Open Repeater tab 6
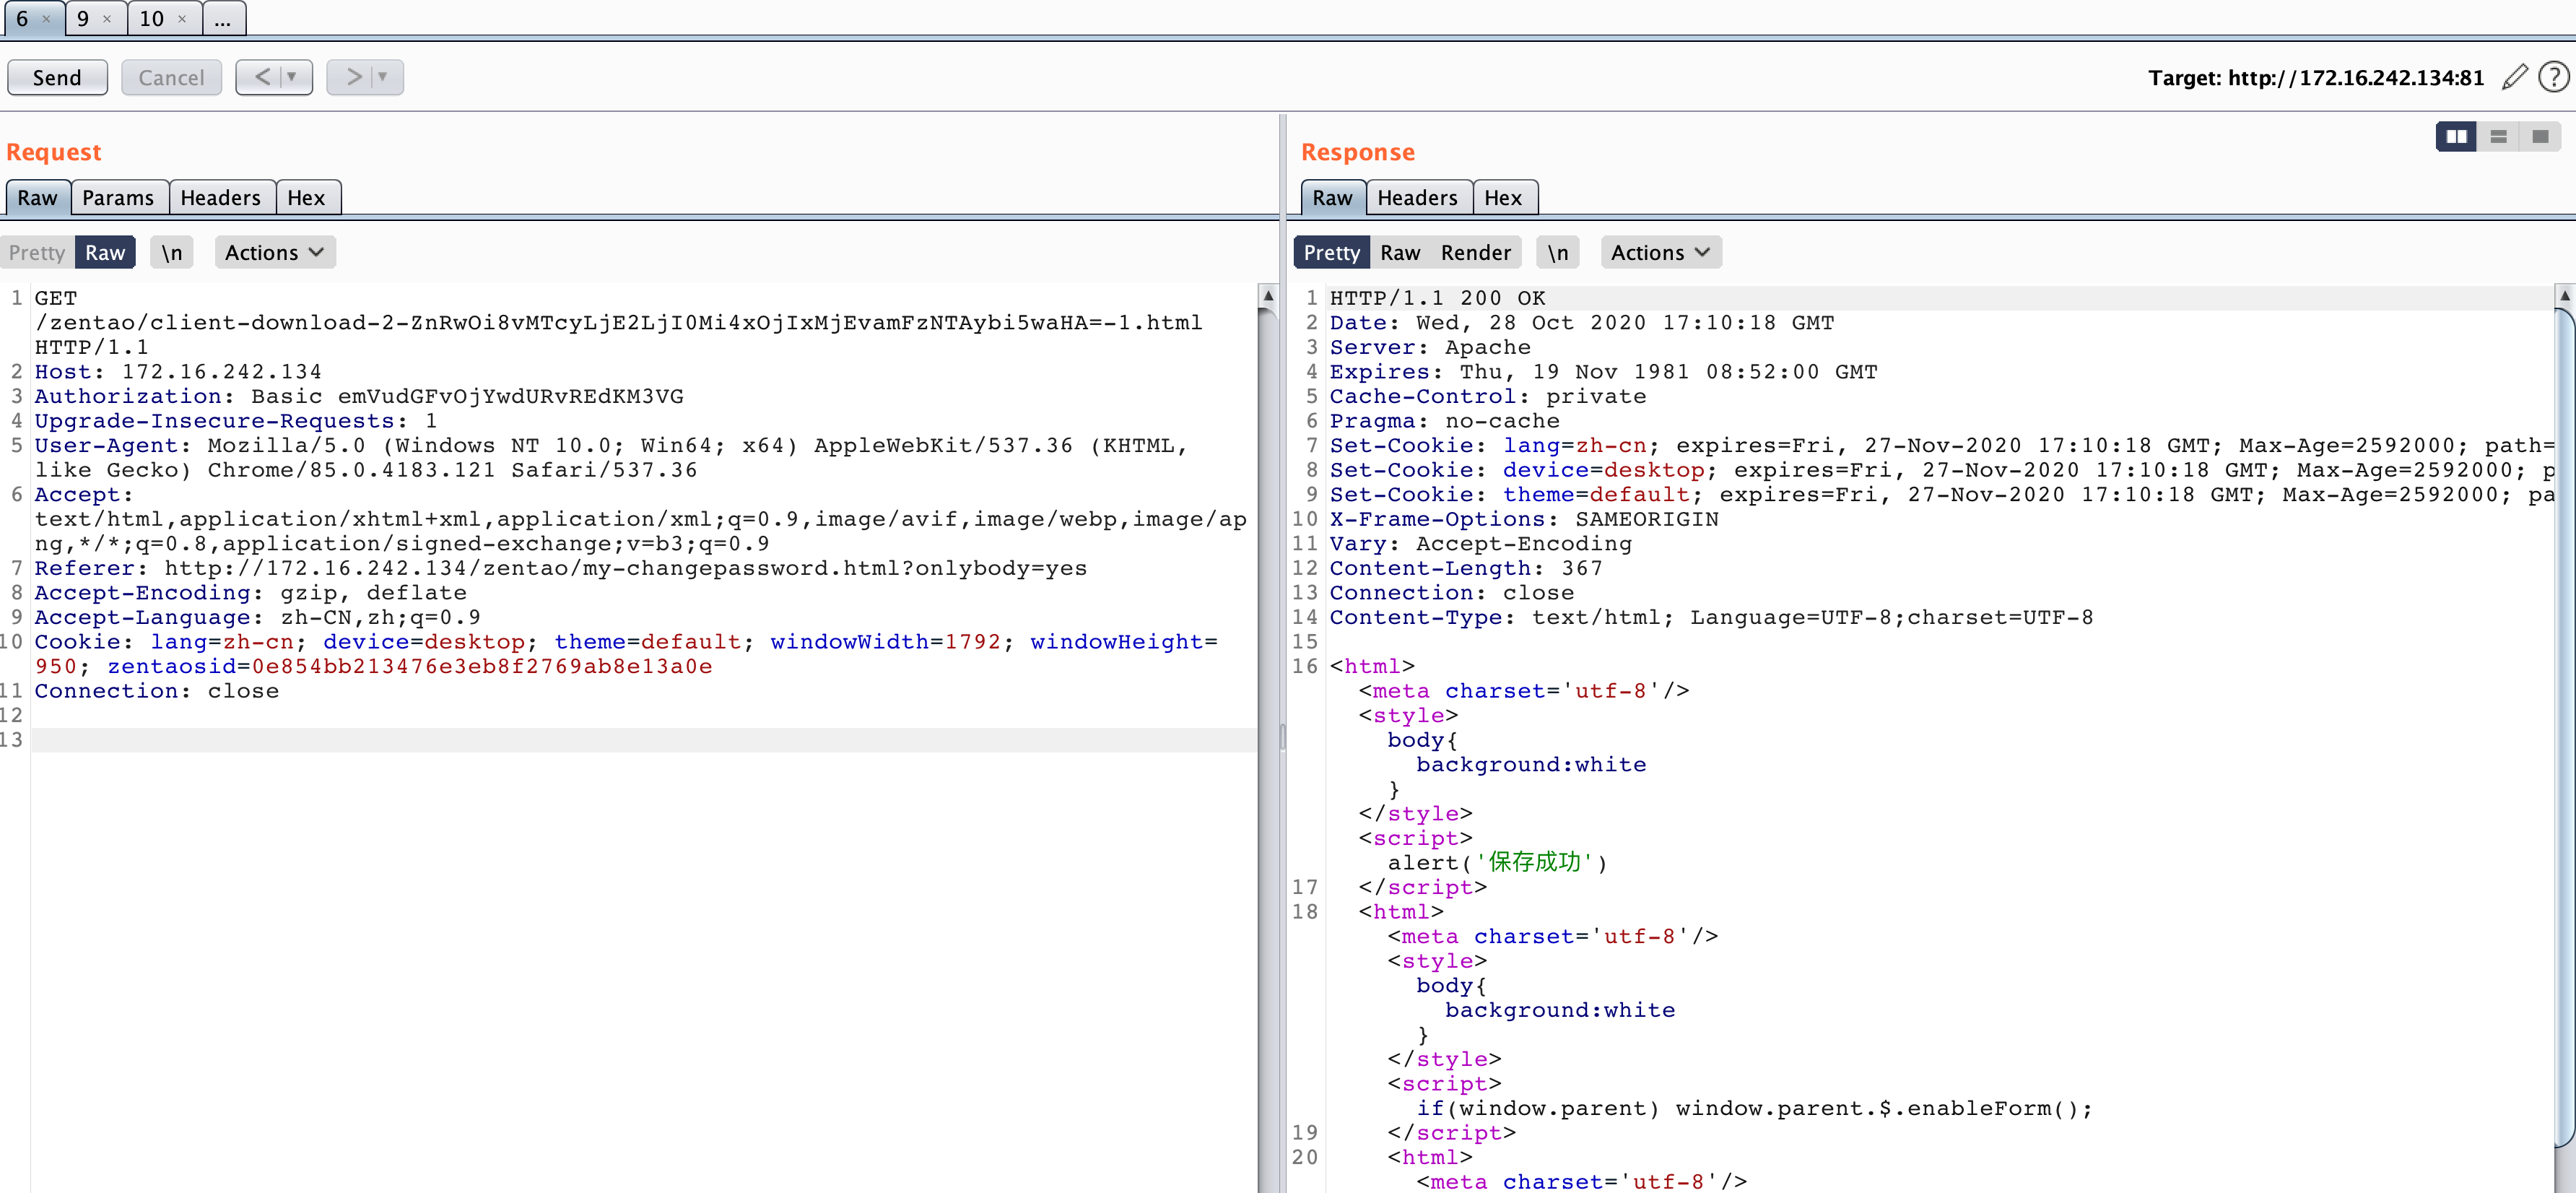 tap(22, 19)
